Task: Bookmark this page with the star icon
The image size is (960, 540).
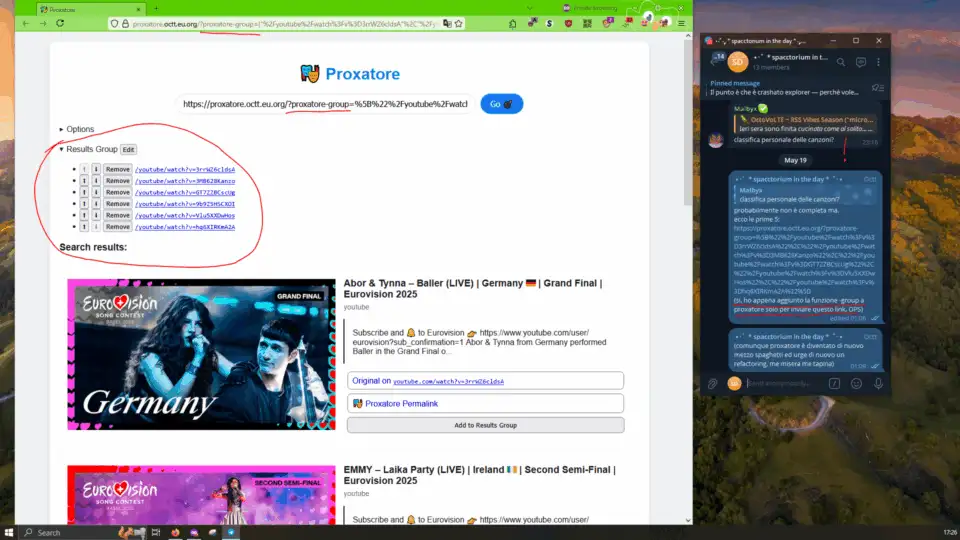Action: (x=459, y=24)
